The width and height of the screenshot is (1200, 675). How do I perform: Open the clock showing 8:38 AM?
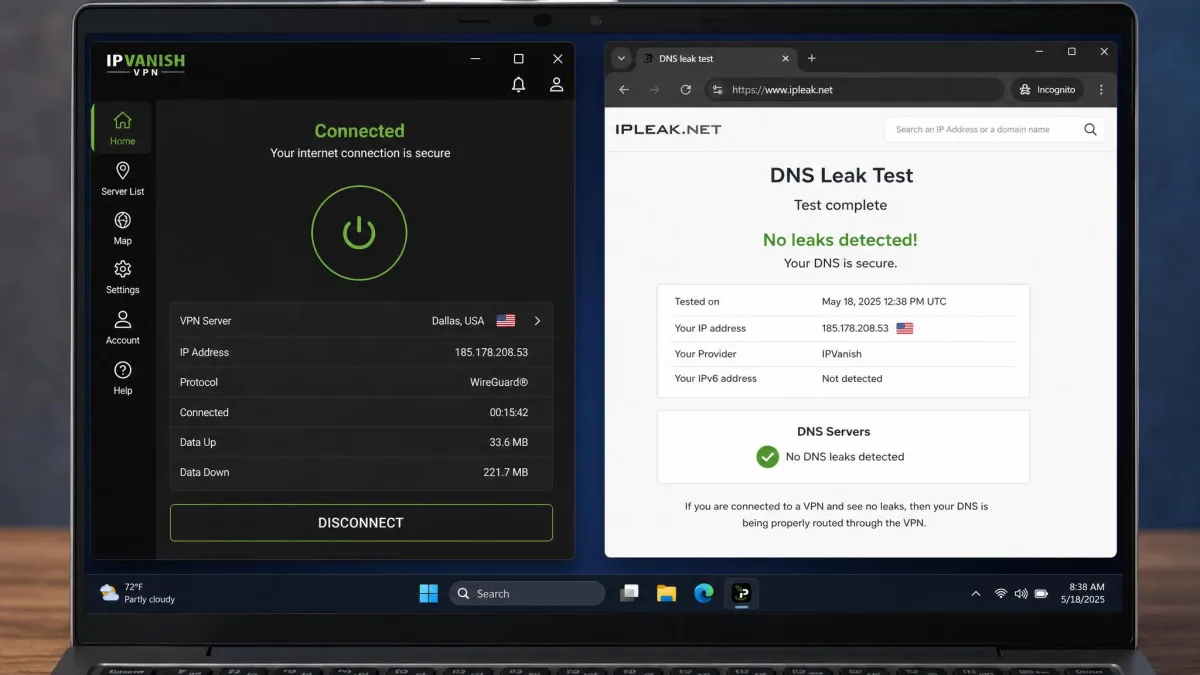[x=1085, y=593]
